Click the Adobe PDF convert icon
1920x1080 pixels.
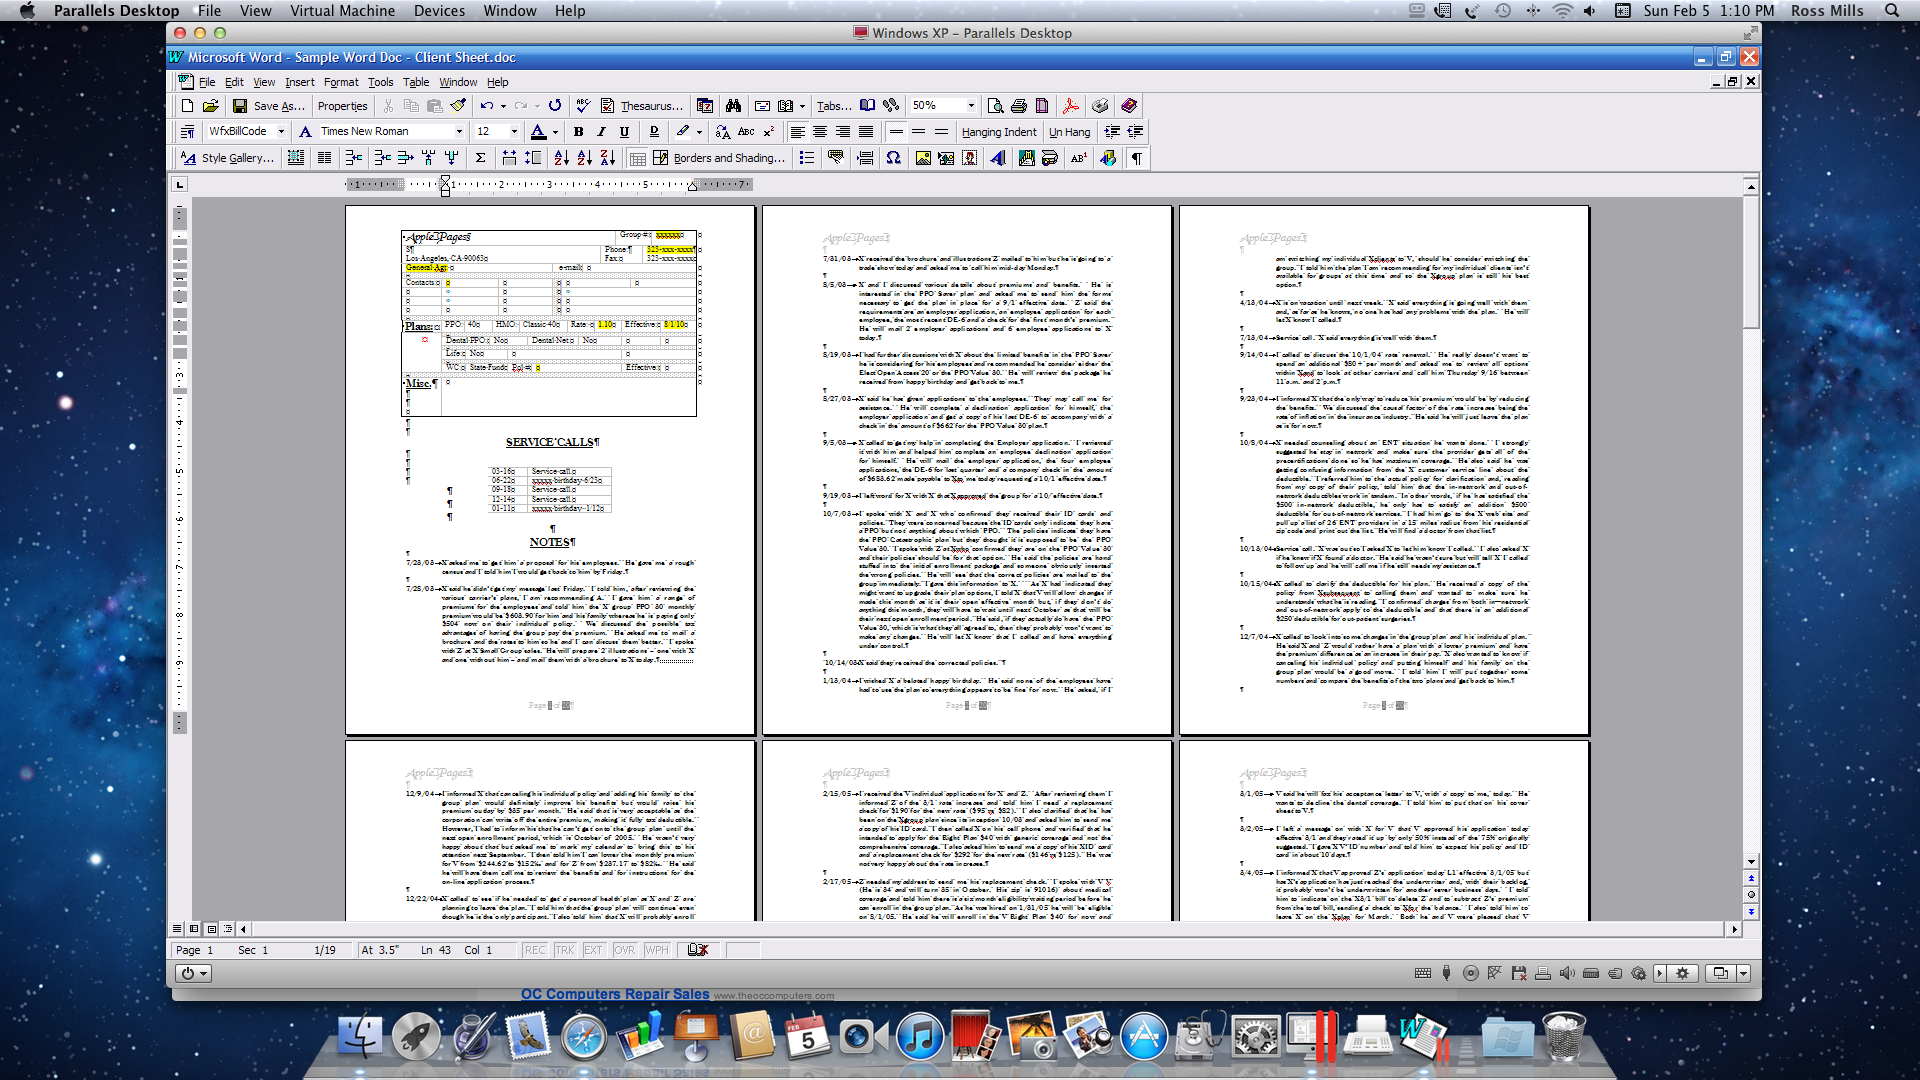tap(1070, 105)
